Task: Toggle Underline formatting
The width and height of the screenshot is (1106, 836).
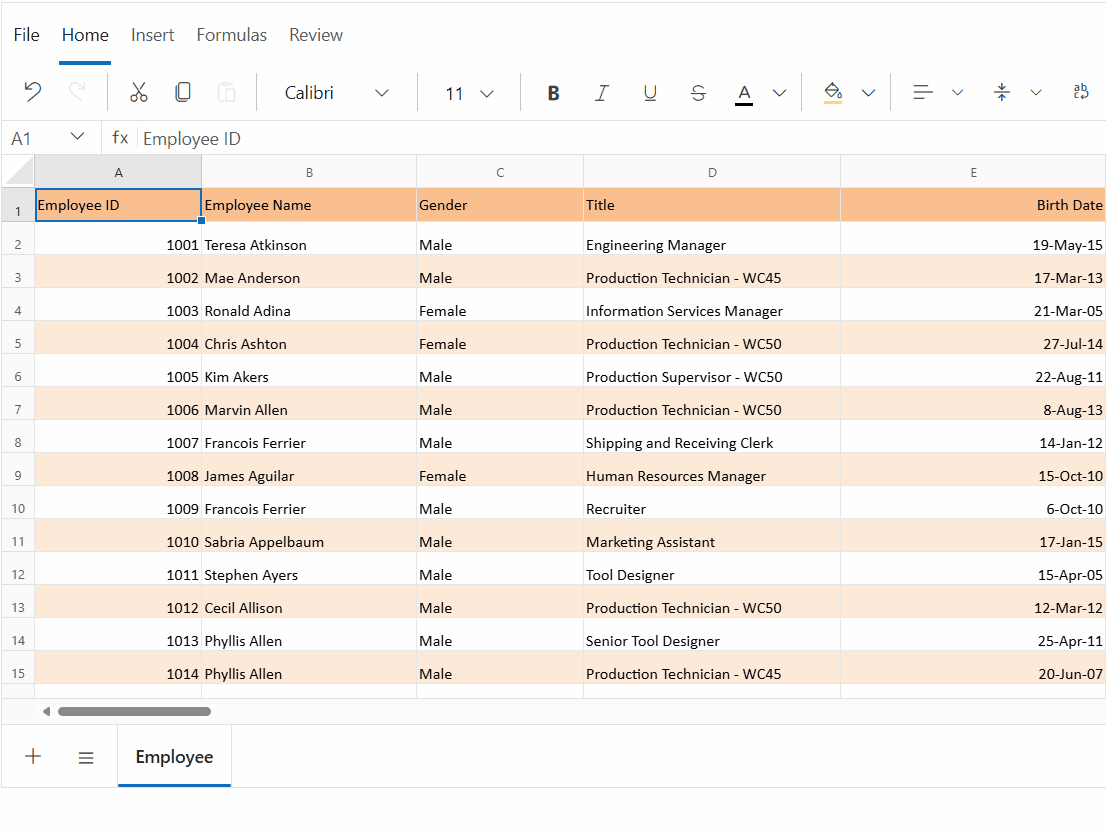Action: [x=650, y=93]
